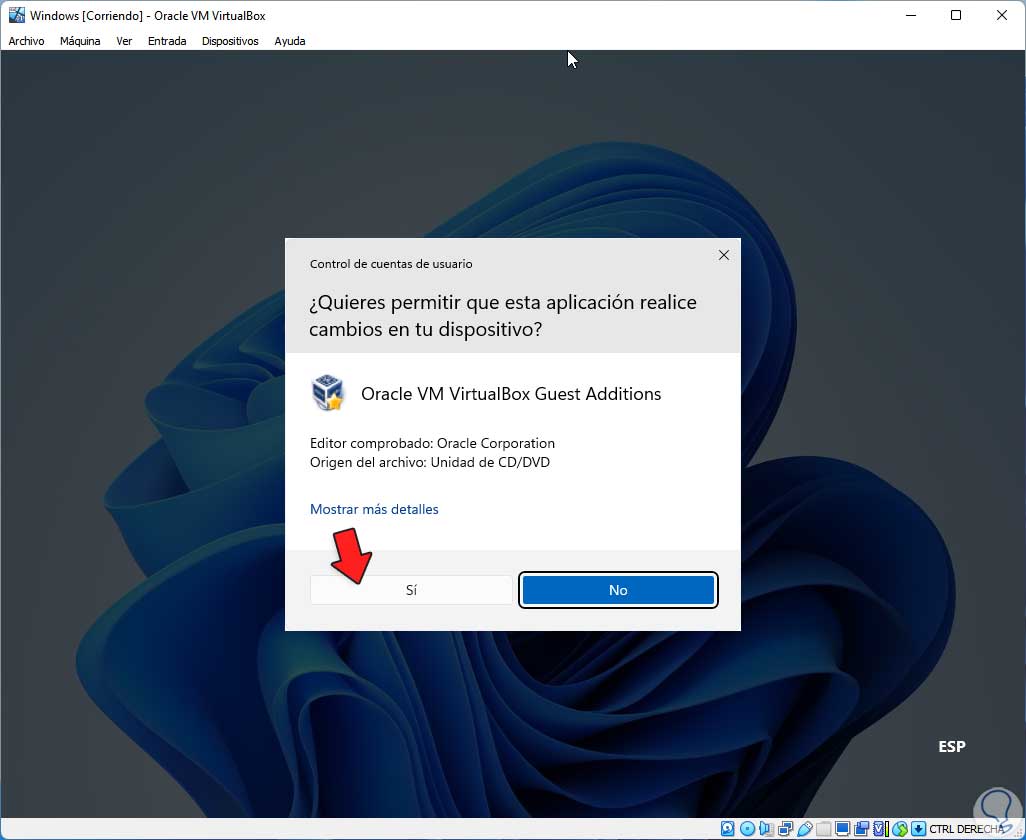Open the Ayuda menu
This screenshot has width=1026, height=840.
[290, 41]
